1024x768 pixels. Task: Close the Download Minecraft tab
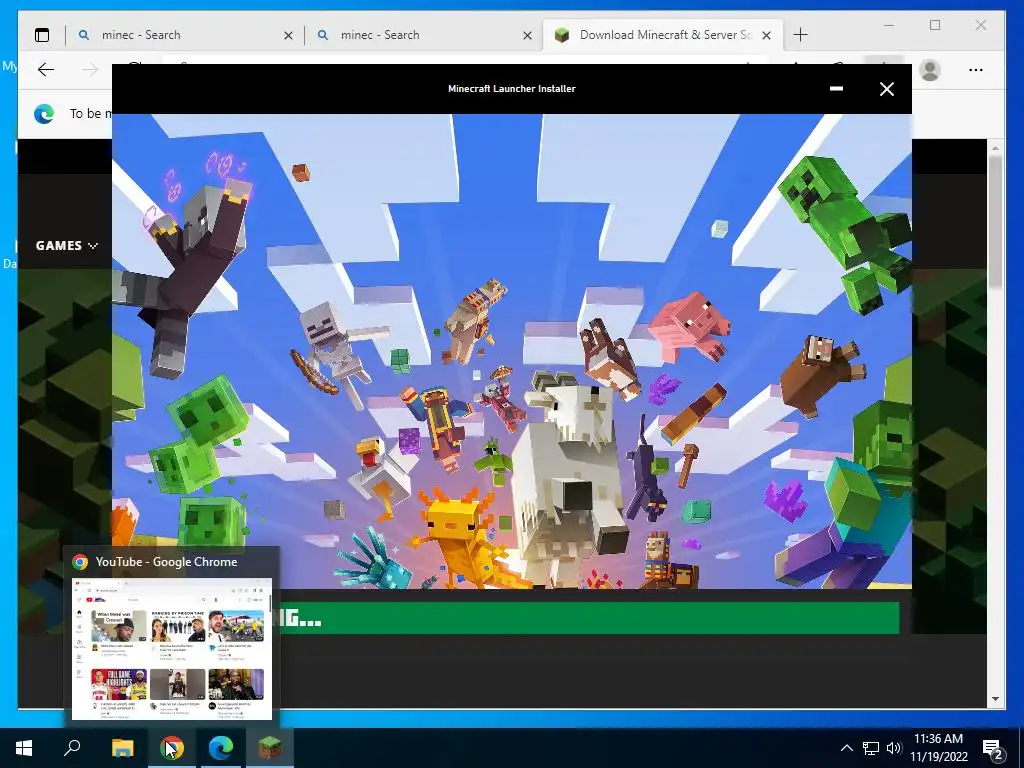coord(767,35)
